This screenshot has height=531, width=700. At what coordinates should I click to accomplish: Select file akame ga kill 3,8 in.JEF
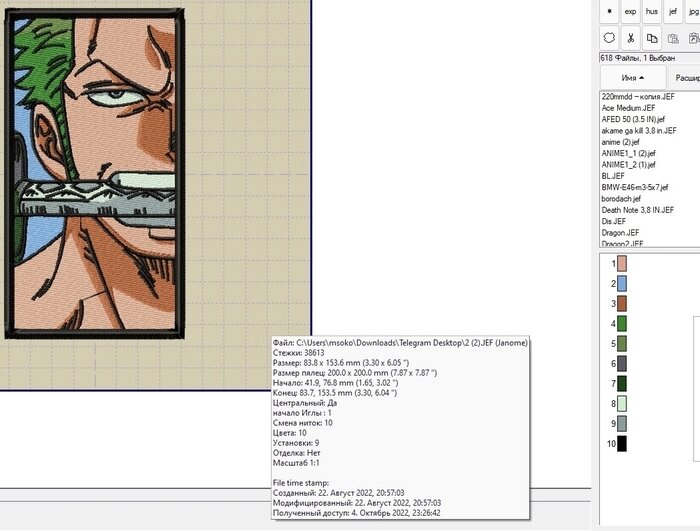(638, 130)
